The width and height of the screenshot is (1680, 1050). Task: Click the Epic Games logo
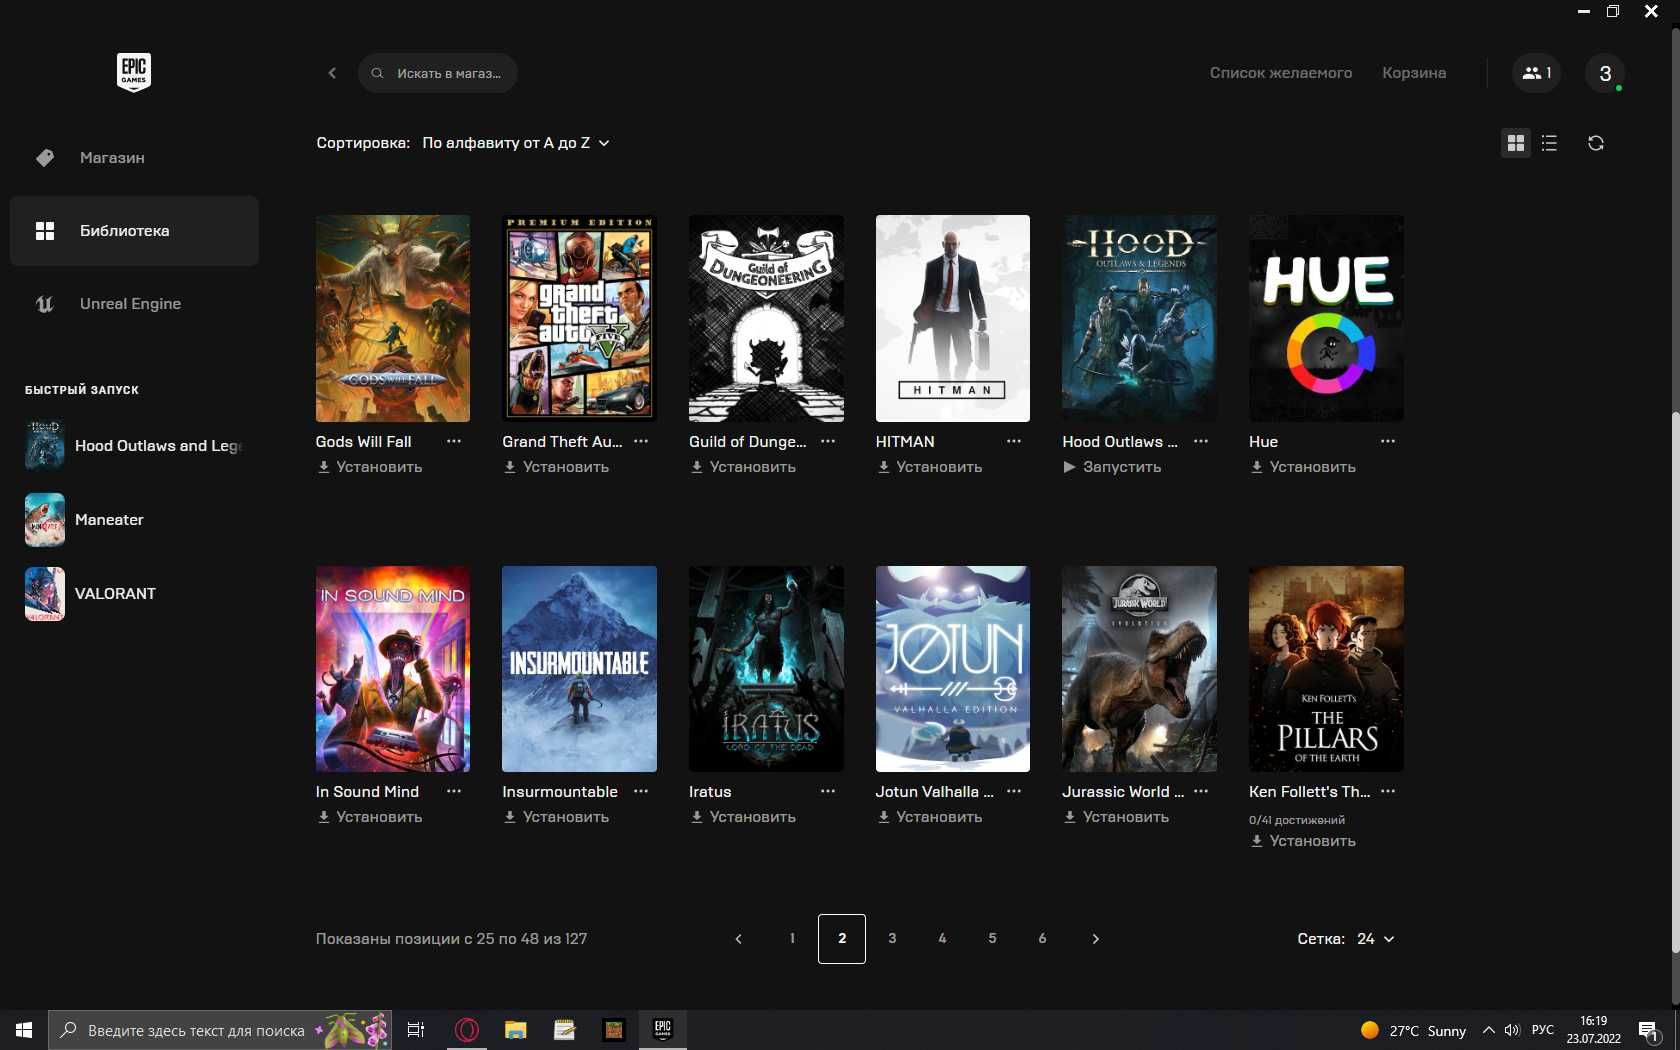[x=134, y=72]
